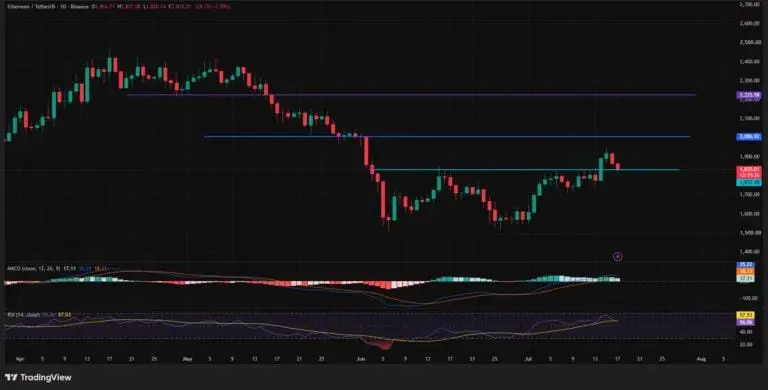Select the purple horizontal resistance line

(x=411, y=95)
